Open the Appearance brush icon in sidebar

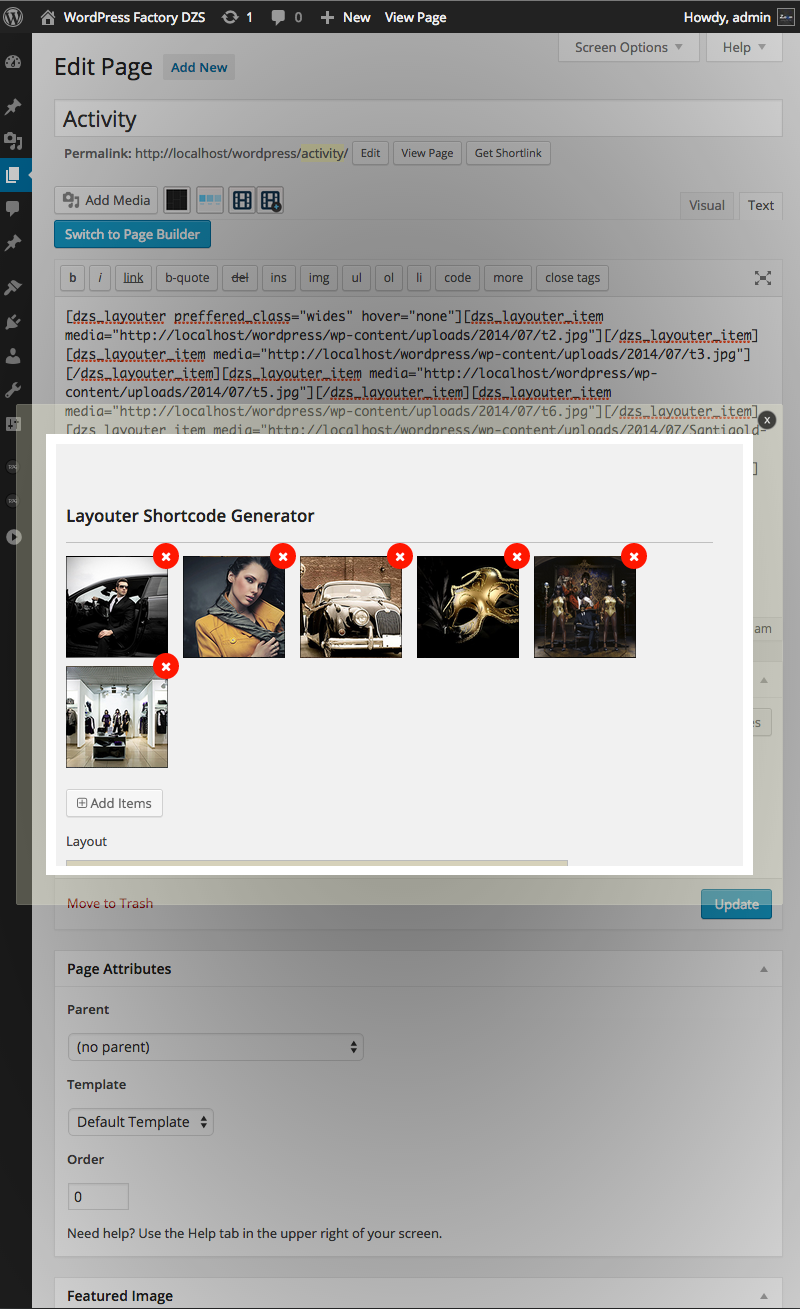pos(15,287)
